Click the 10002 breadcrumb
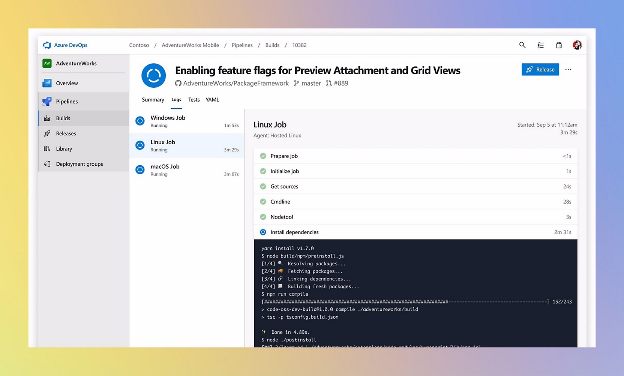 pyautogui.click(x=299, y=45)
